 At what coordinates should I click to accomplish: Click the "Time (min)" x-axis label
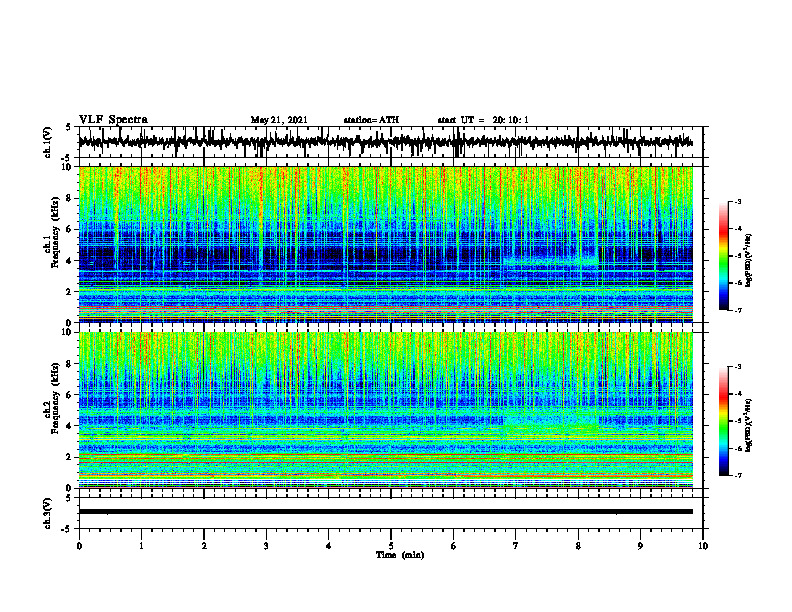400,555
